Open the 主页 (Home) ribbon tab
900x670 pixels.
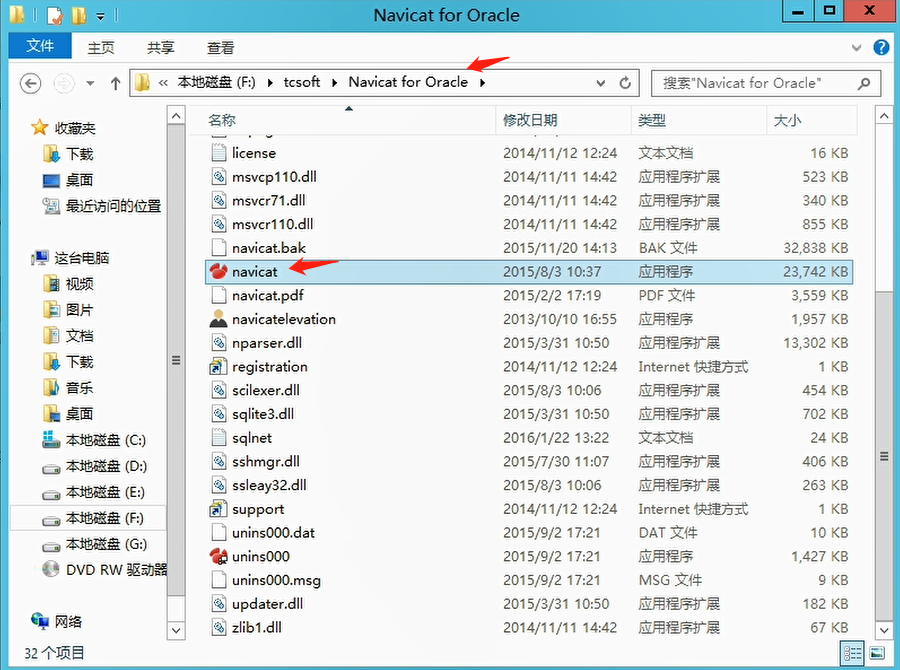click(x=101, y=48)
